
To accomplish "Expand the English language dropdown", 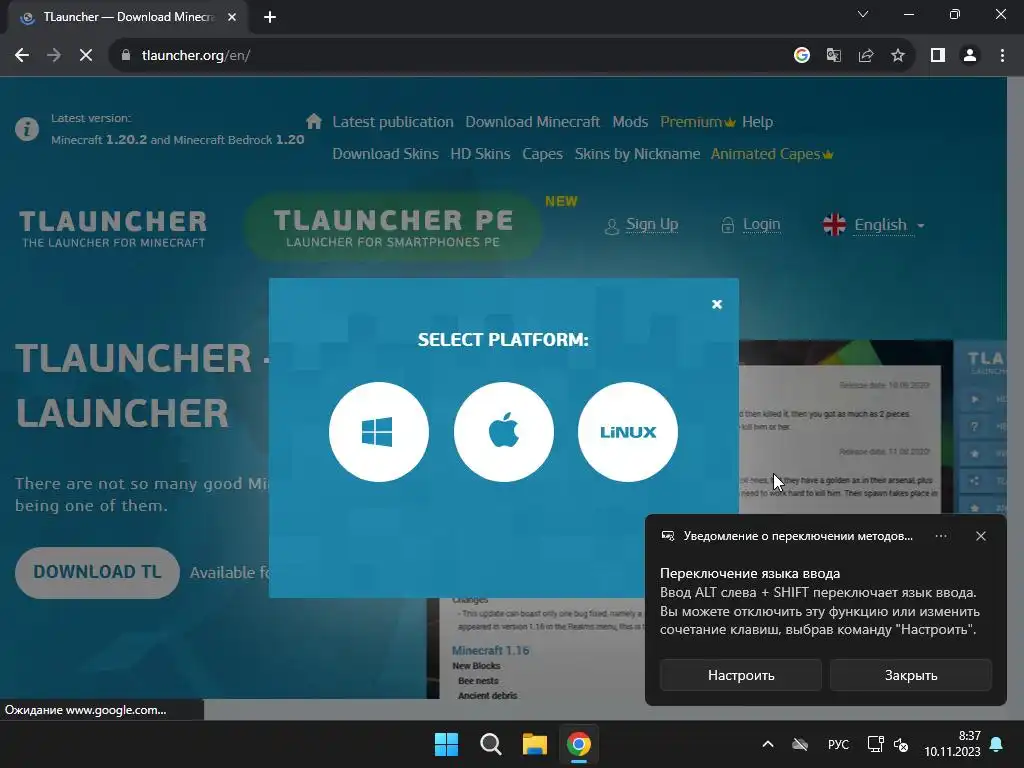I will click(874, 225).
